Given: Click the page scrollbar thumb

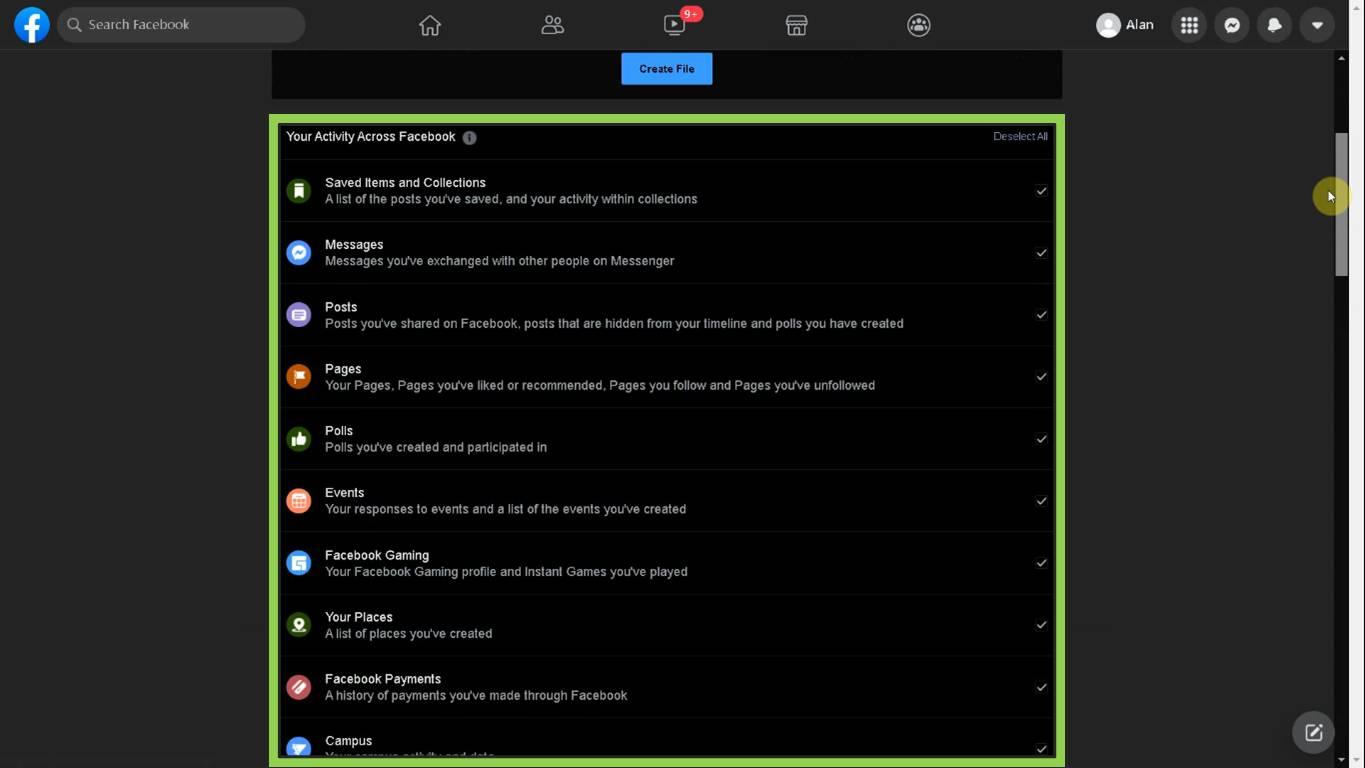Looking at the screenshot, I should [1341, 204].
